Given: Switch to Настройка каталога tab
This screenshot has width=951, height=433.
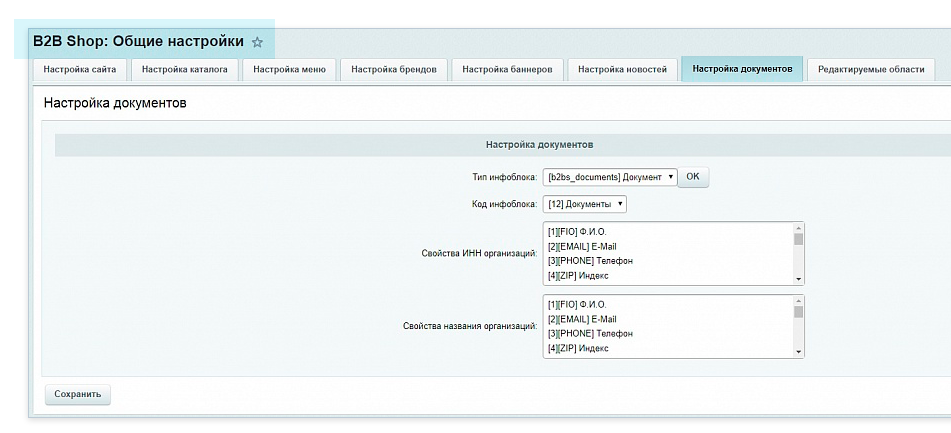Looking at the screenshot, I should point(185,70).
